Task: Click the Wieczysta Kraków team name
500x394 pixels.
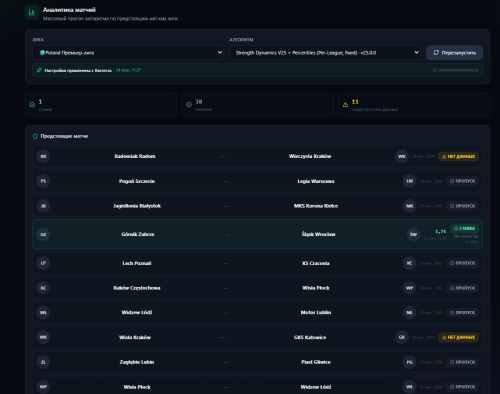Action: pyautogui.click(x=310, y=156)
